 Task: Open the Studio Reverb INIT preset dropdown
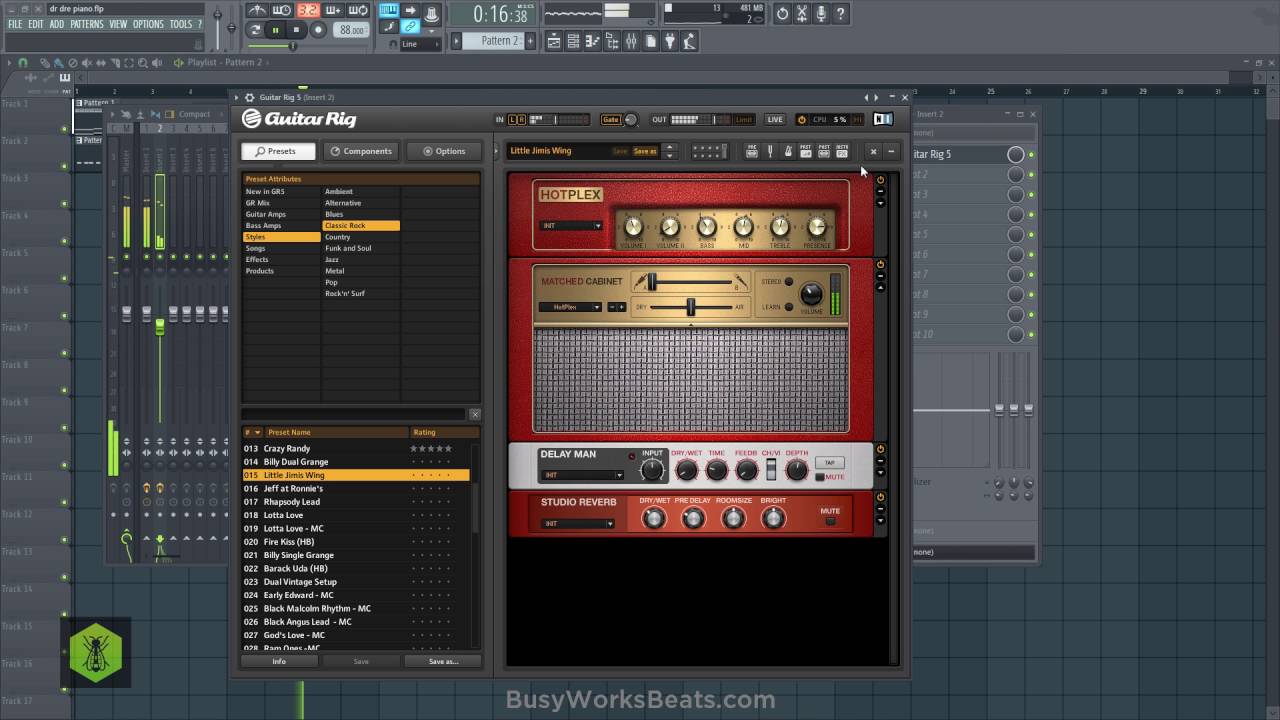pos(578,523)
